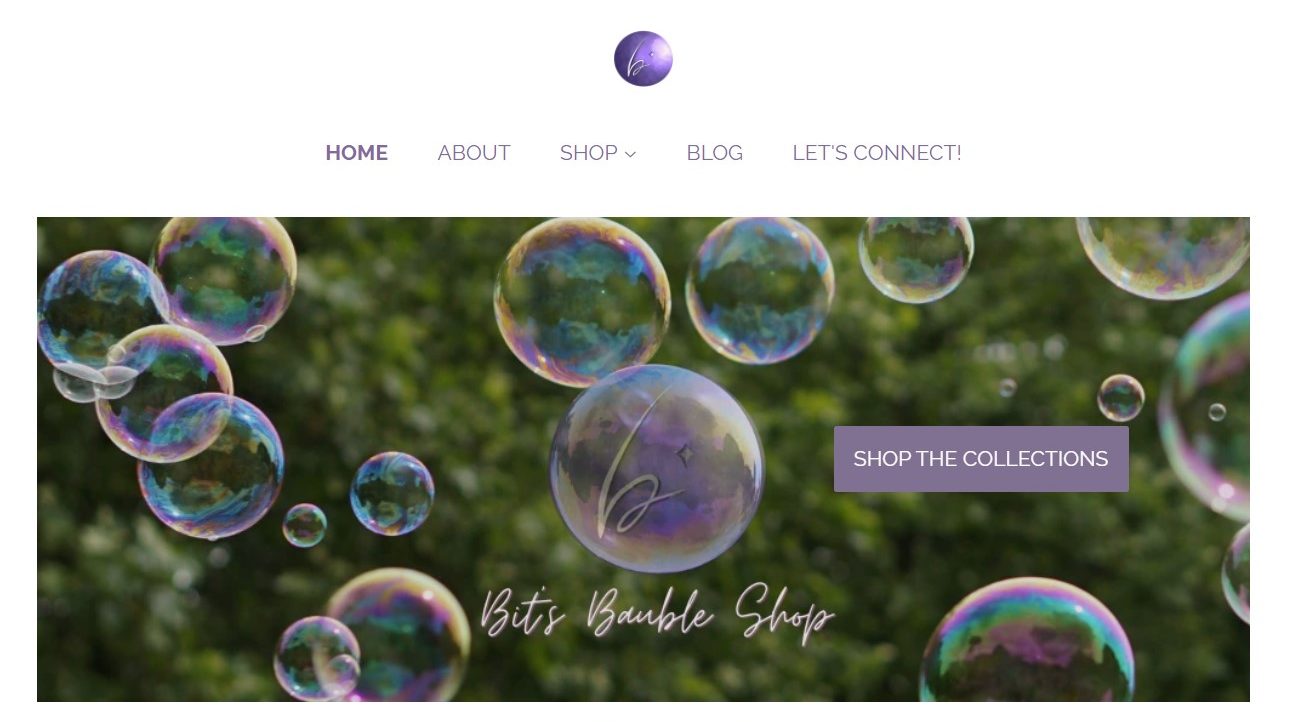Image resolution: width=1295 pixels, height=722 pixels.
Task: Click small bubble right of SHOP THE COLLECTIONS
Action: click(1120, 397)
